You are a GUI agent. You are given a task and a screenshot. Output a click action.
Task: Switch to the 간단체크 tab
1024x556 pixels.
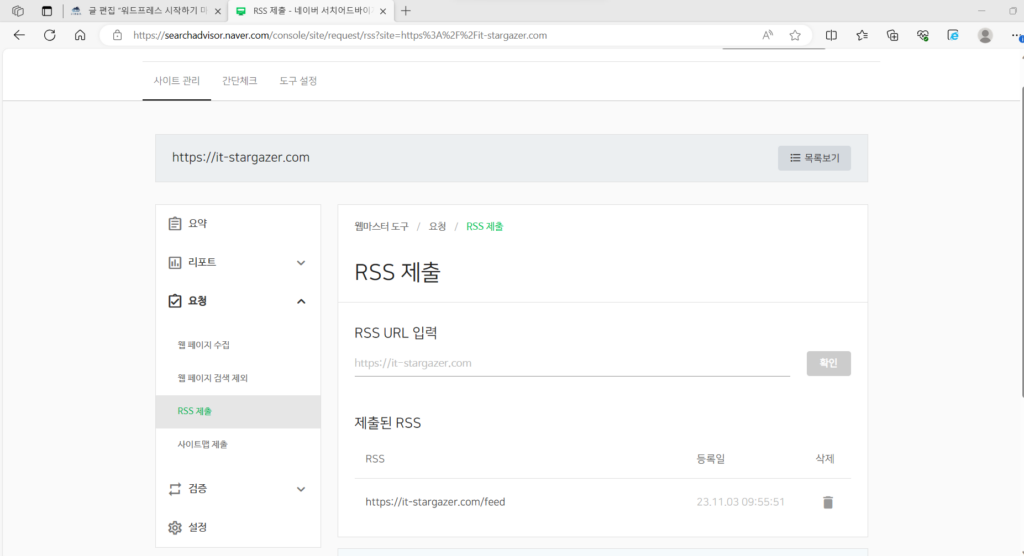point(240,80)
